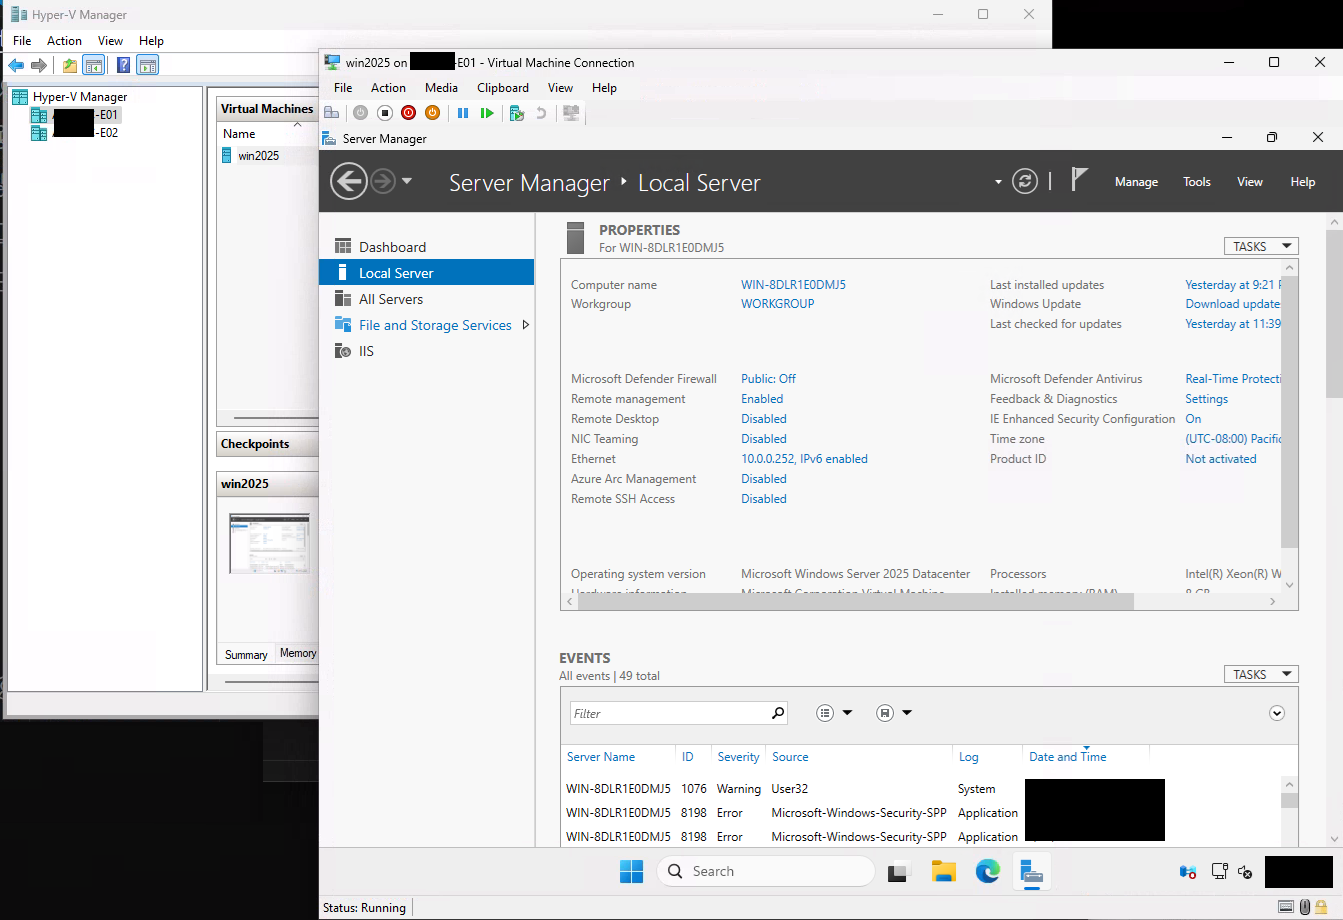This screenshot has width=1343, height=920.
Task: Click the properties horizontal scrollbar
Action: point(850,601)
